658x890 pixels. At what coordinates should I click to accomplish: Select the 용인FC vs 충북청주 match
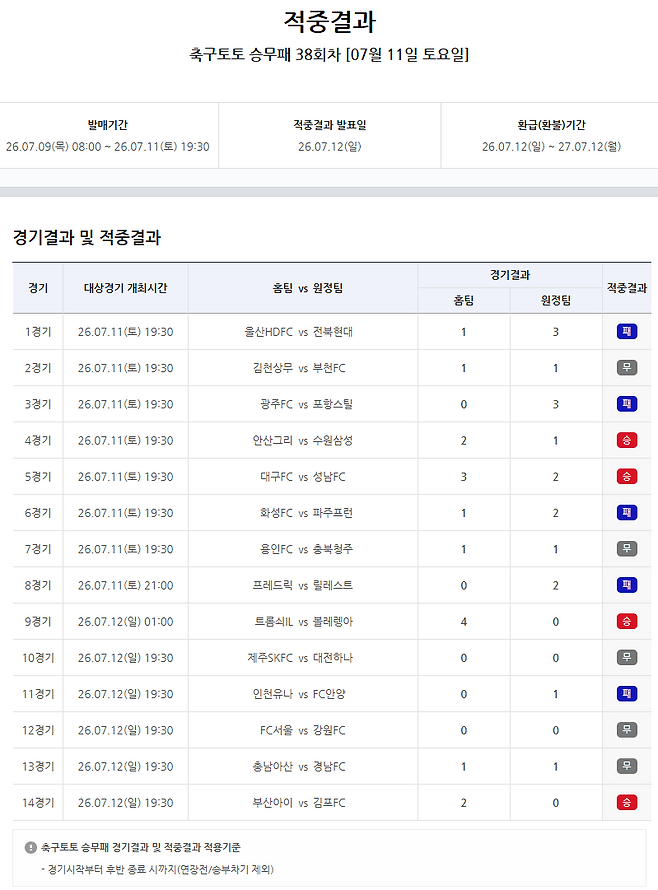point(306,549)
